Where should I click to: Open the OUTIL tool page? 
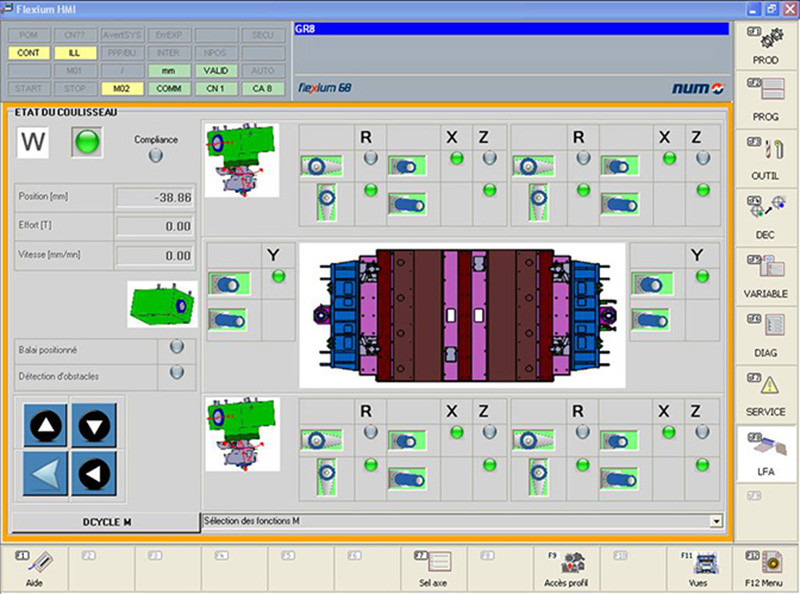point(765,160)
